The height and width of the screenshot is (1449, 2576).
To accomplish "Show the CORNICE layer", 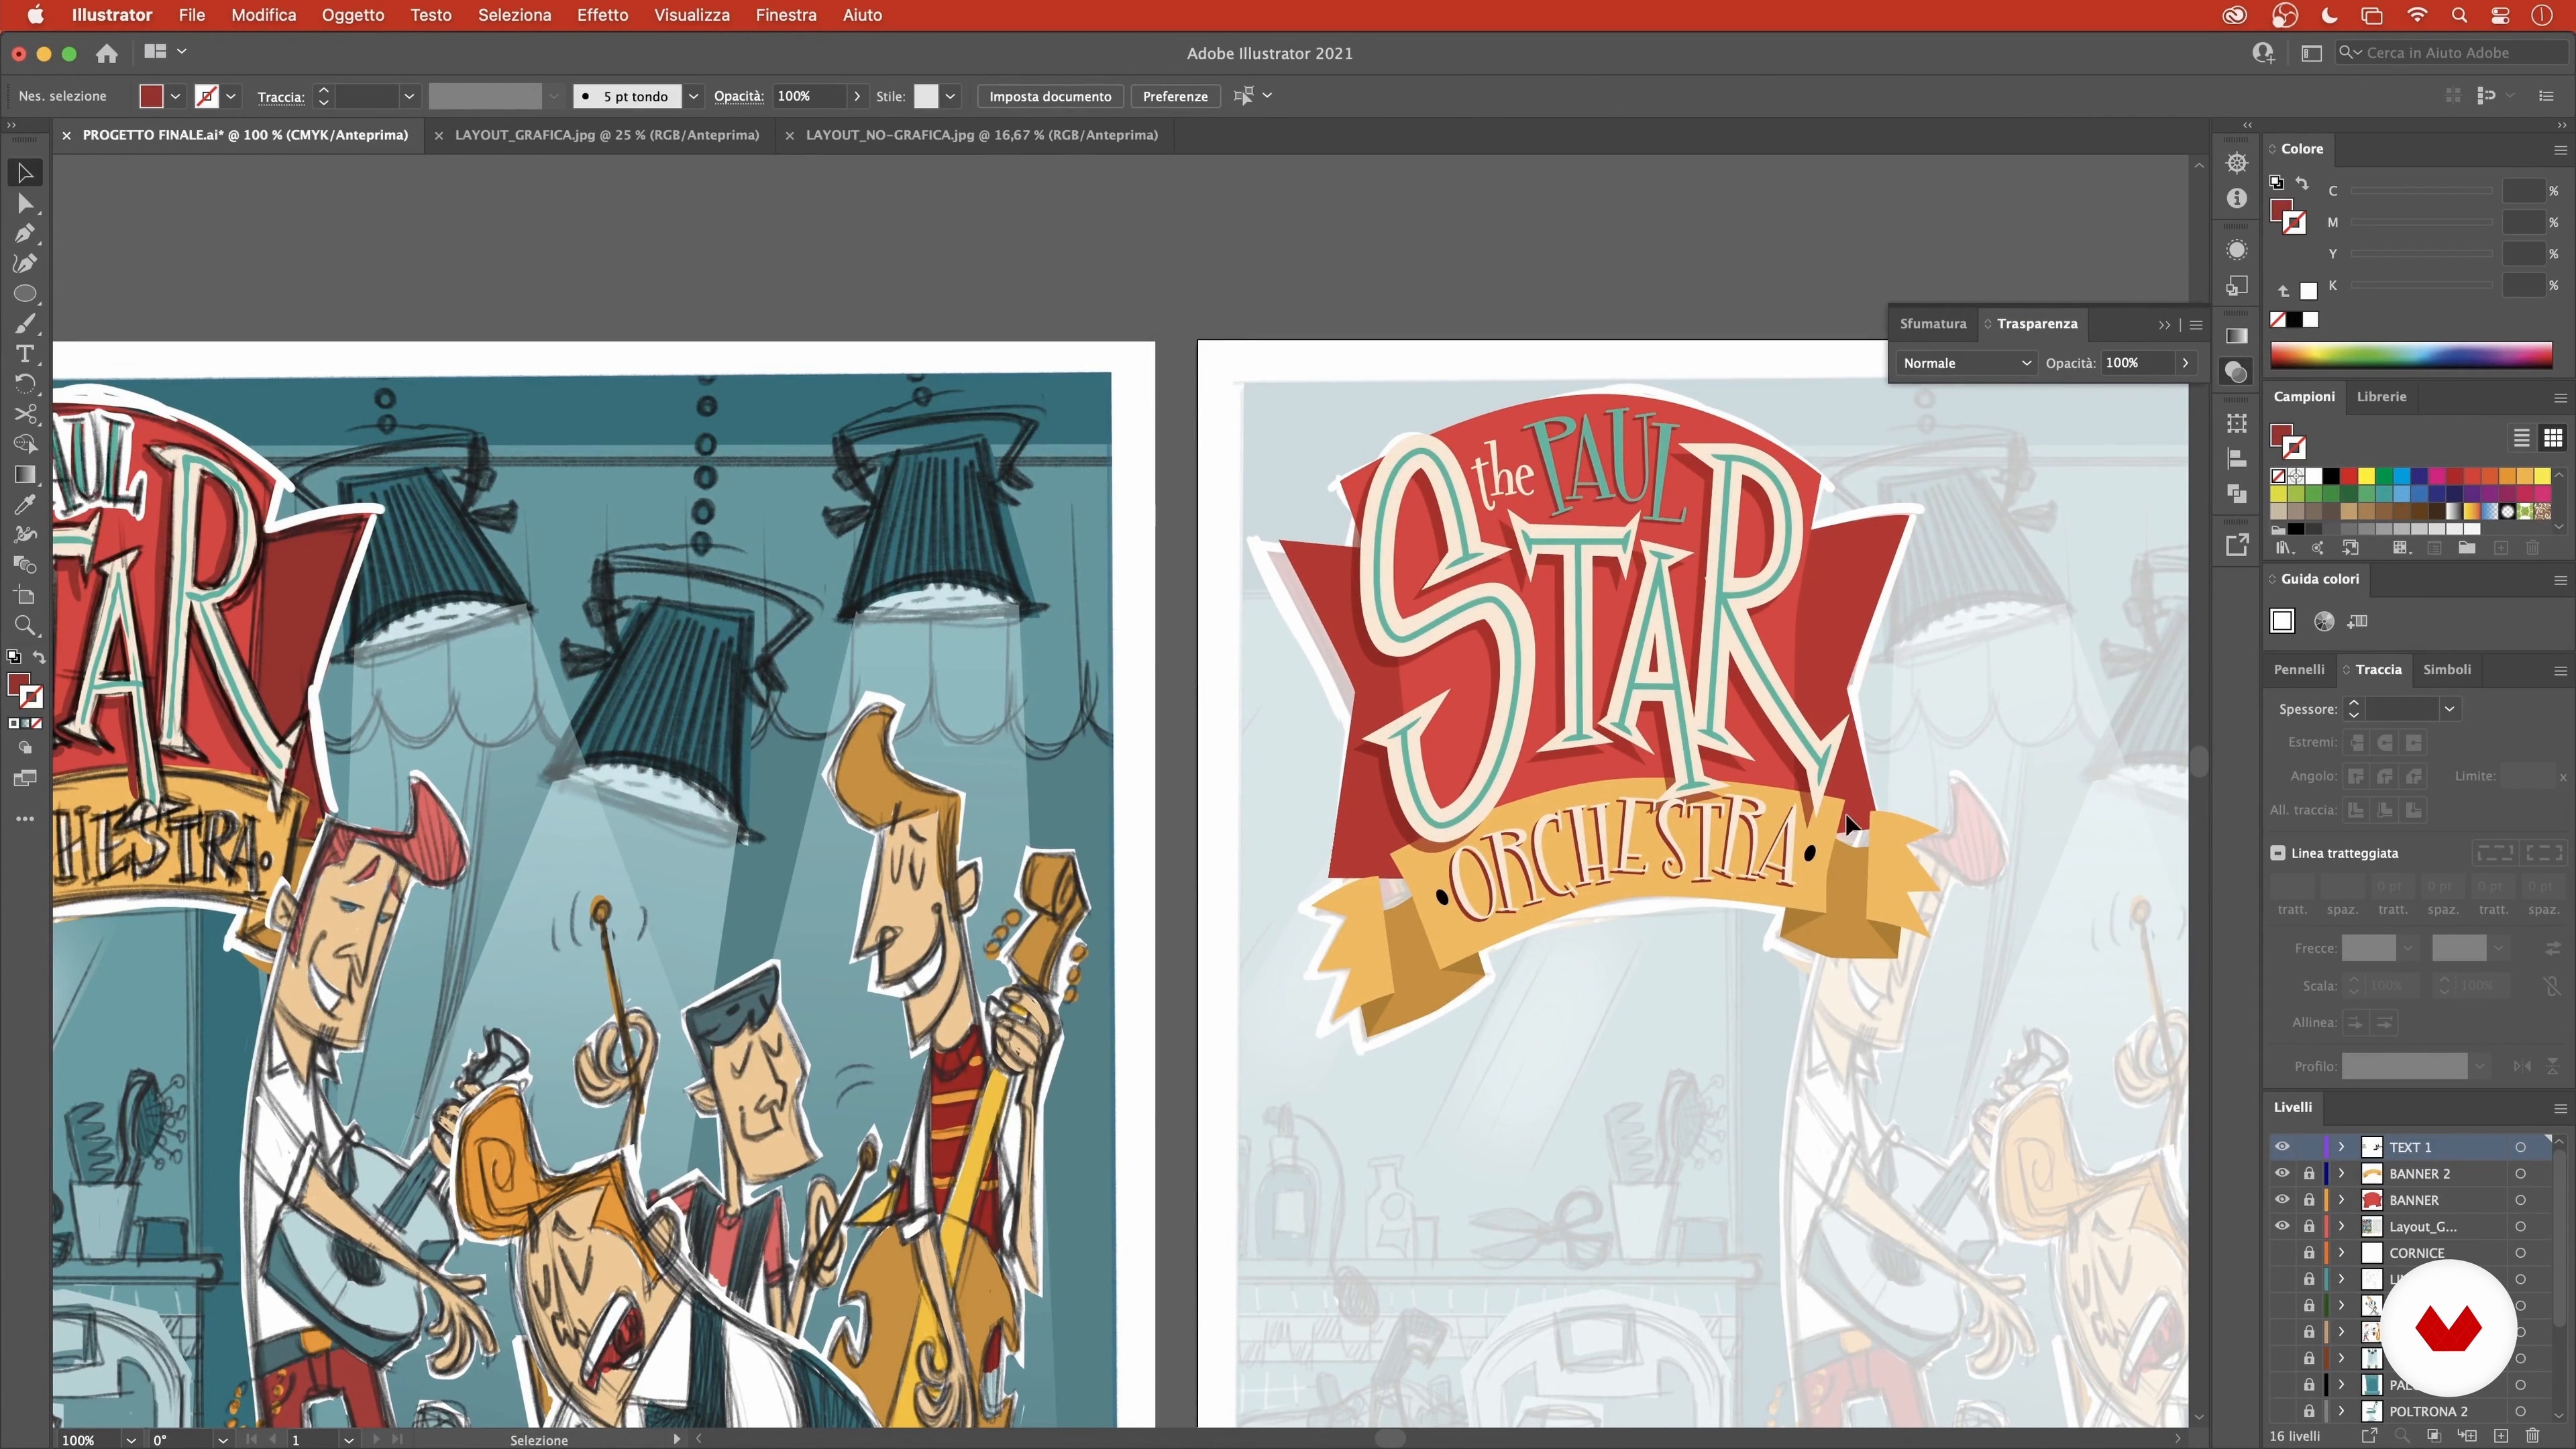I will coord(2282,1252).
